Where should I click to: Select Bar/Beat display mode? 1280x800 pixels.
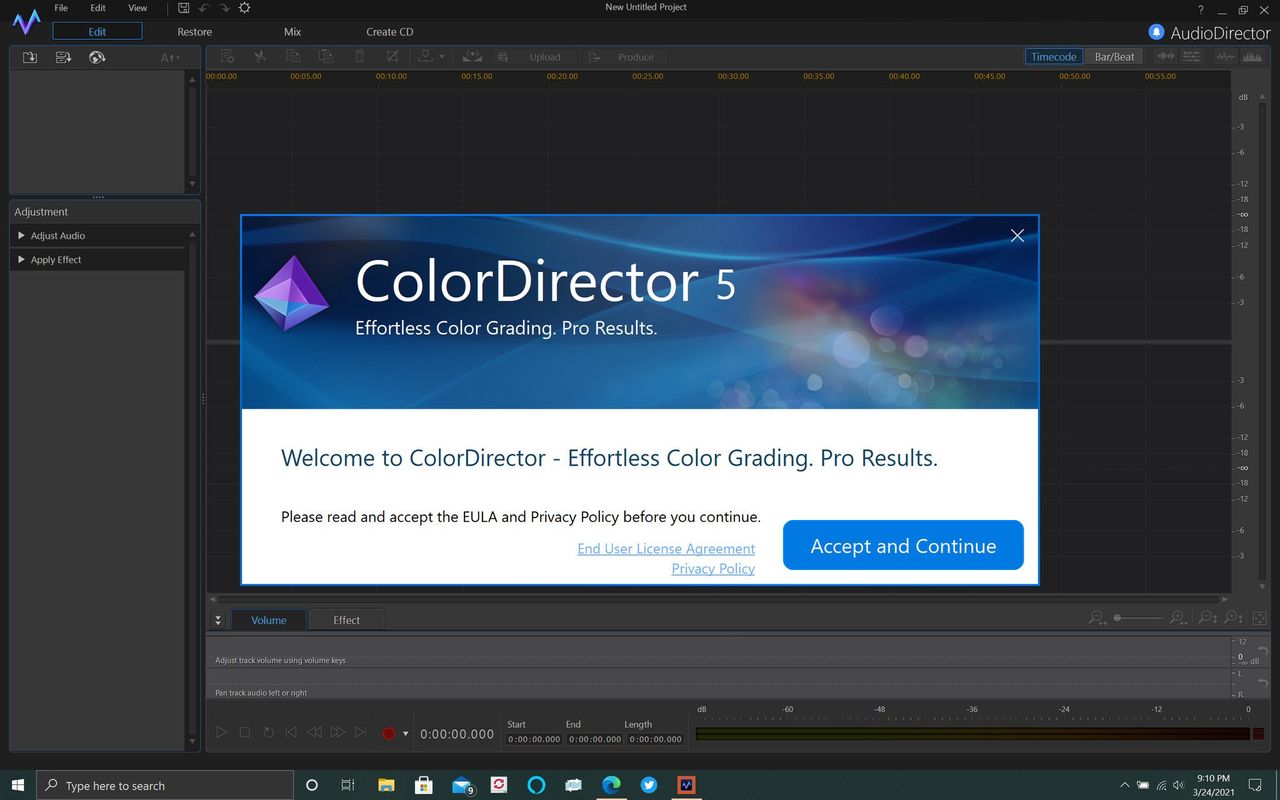coord(1114,56)
